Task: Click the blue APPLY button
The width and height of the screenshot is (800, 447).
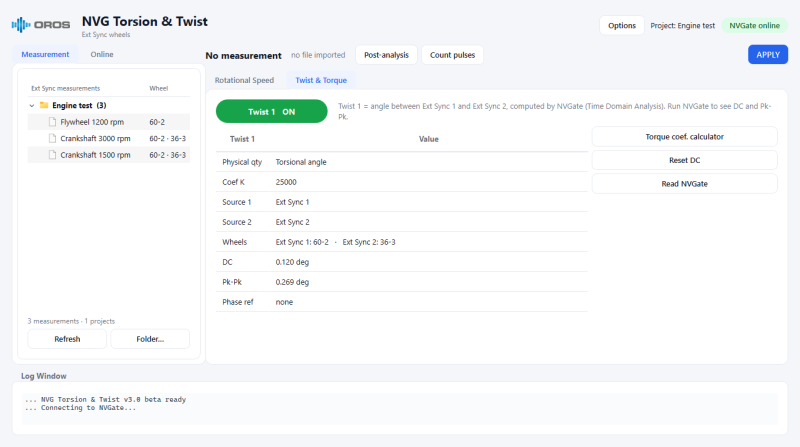Action: click(x=768, y=55)
